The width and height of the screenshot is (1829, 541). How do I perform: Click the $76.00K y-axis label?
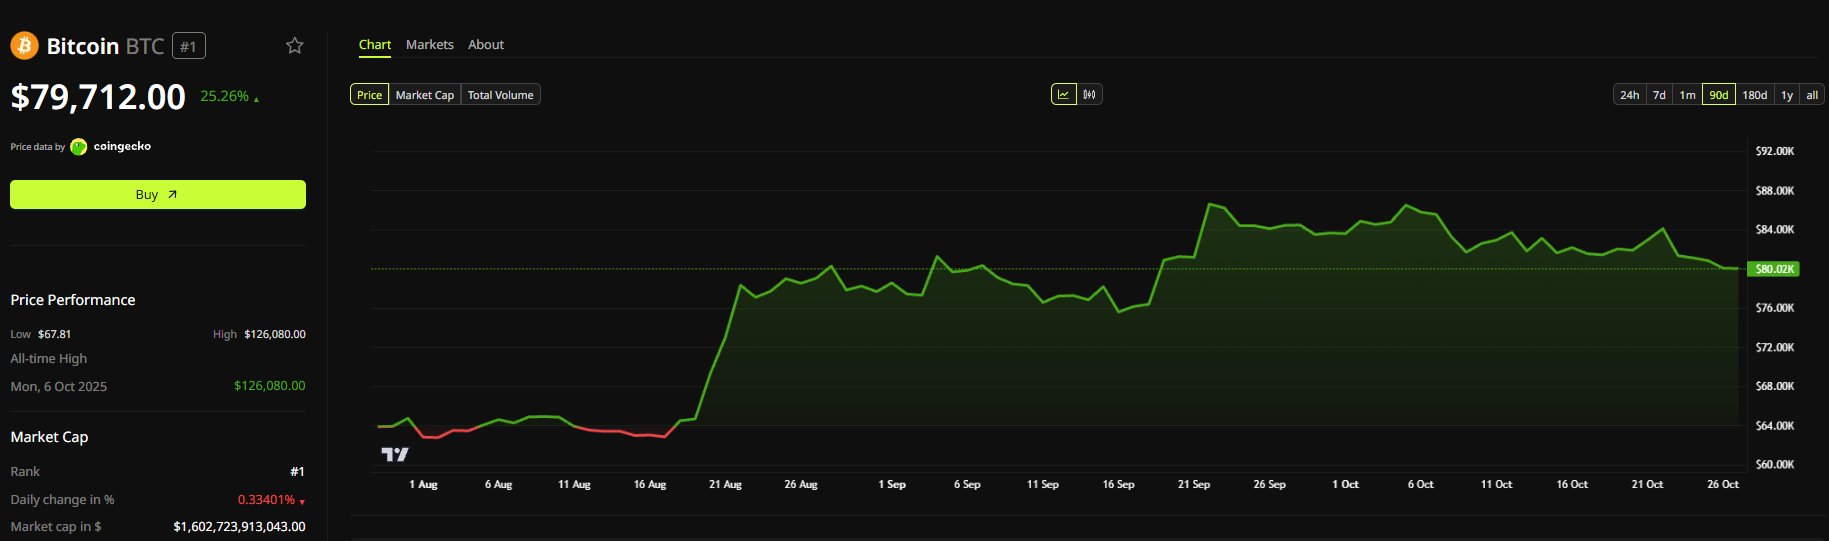click(x=1775, y=307)
